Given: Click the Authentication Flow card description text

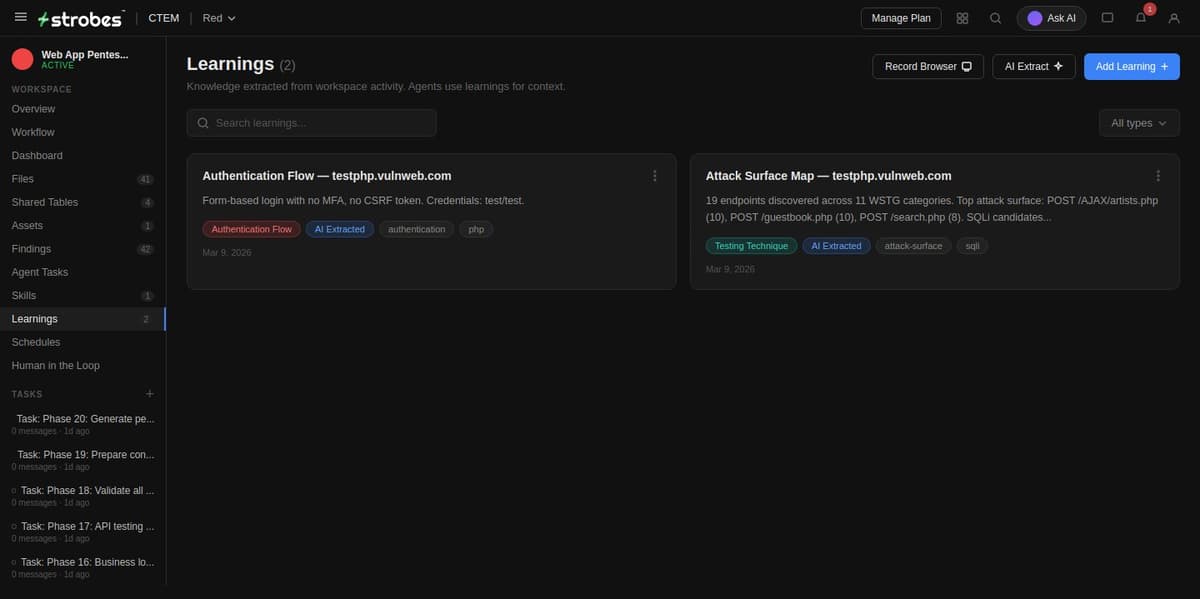Looking at the screenshot, I should pyautogui.click(x=363, y=201).
